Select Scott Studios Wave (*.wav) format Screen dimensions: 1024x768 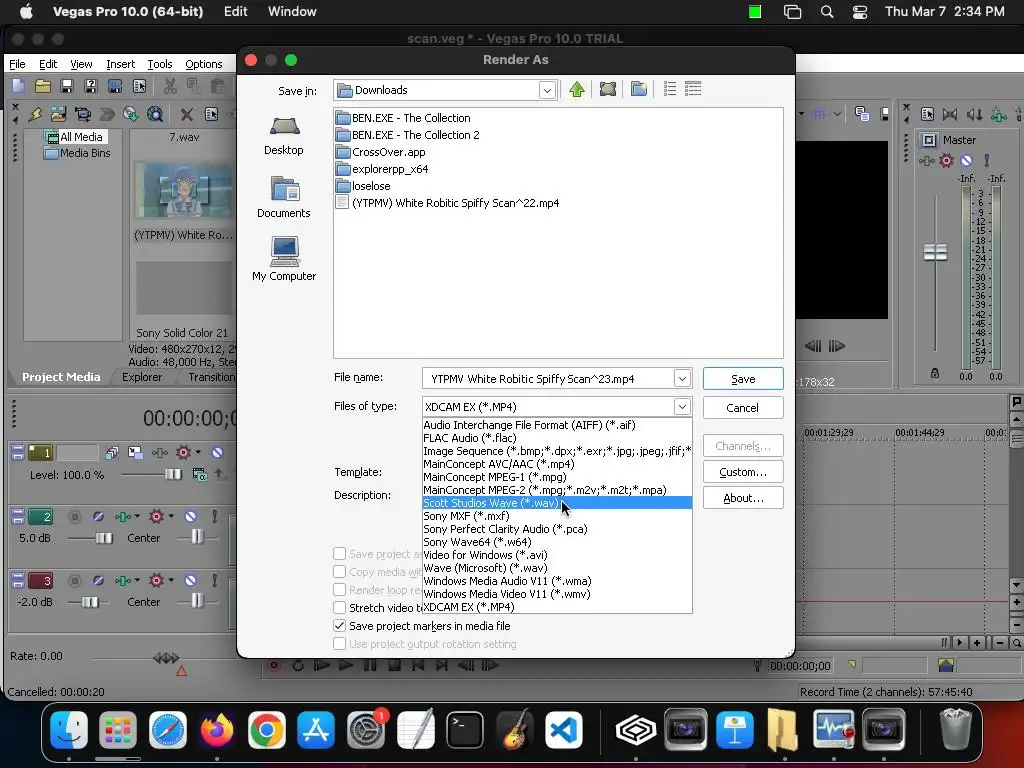coord(557,503)
